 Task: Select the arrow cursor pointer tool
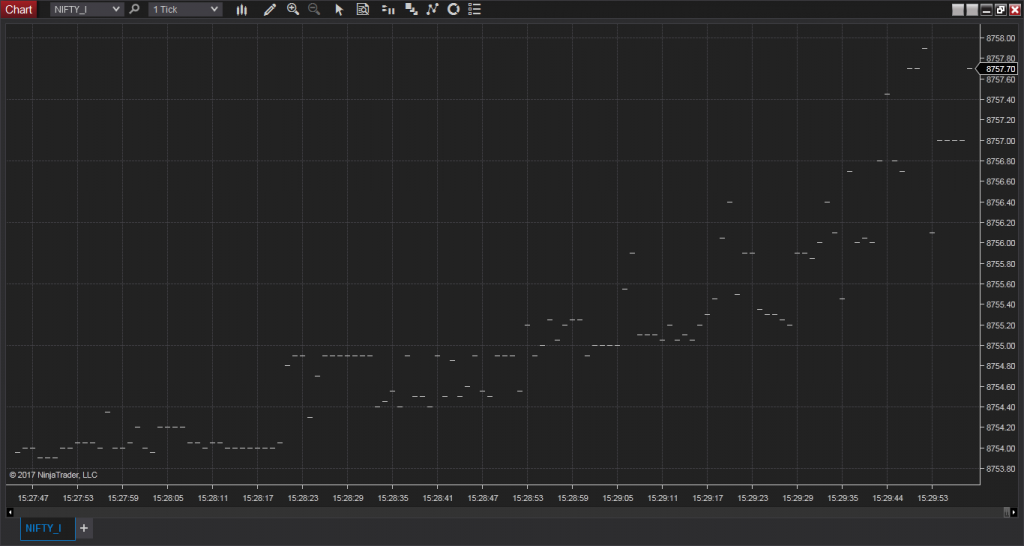(x=339, y=9)
